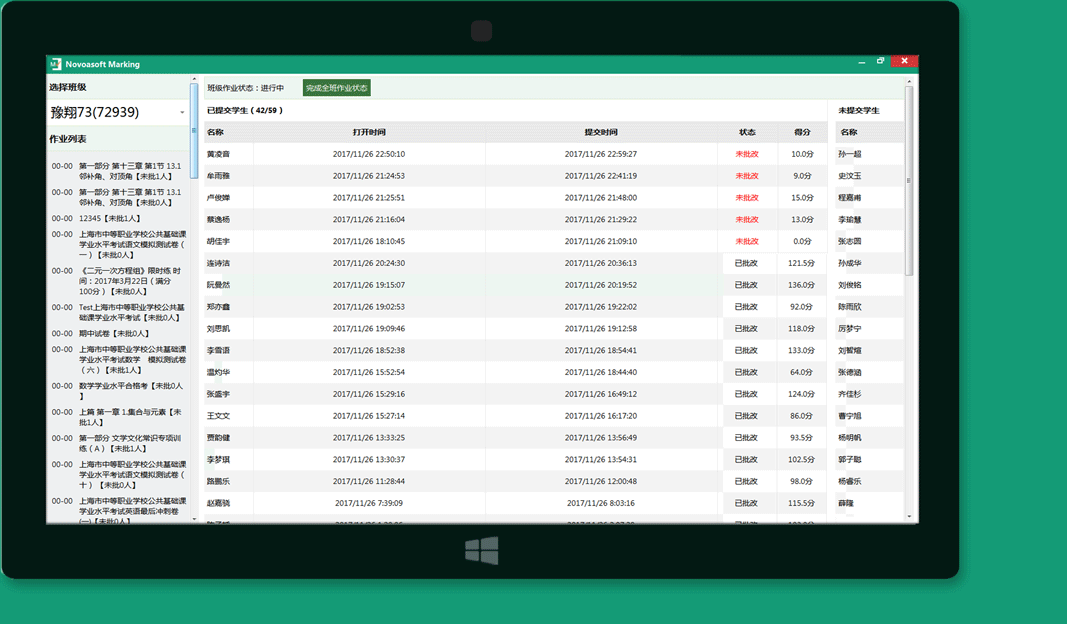Click the 得分 column header
This screenshot has width=1067, height=624.
[802, 132]
